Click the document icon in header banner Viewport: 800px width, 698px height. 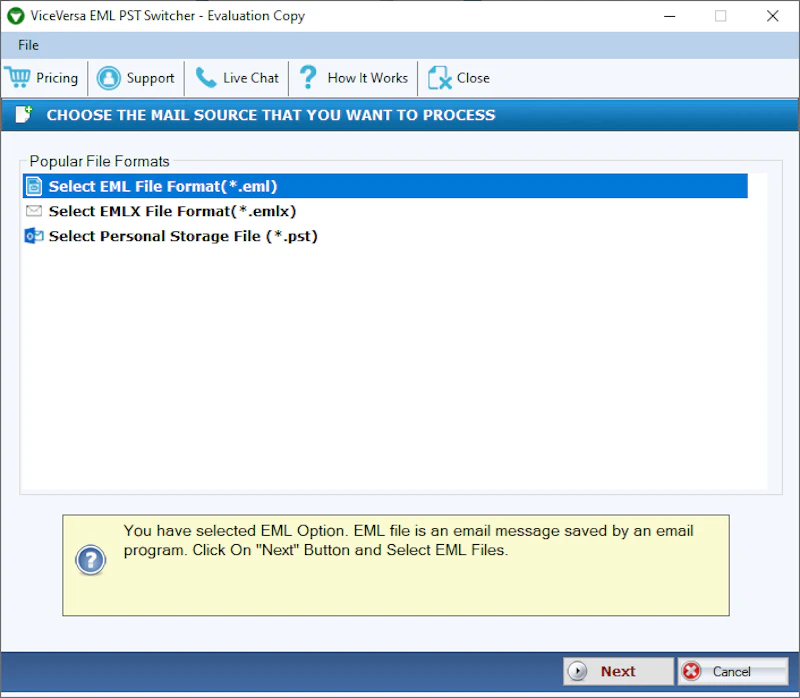click(23, 114)
